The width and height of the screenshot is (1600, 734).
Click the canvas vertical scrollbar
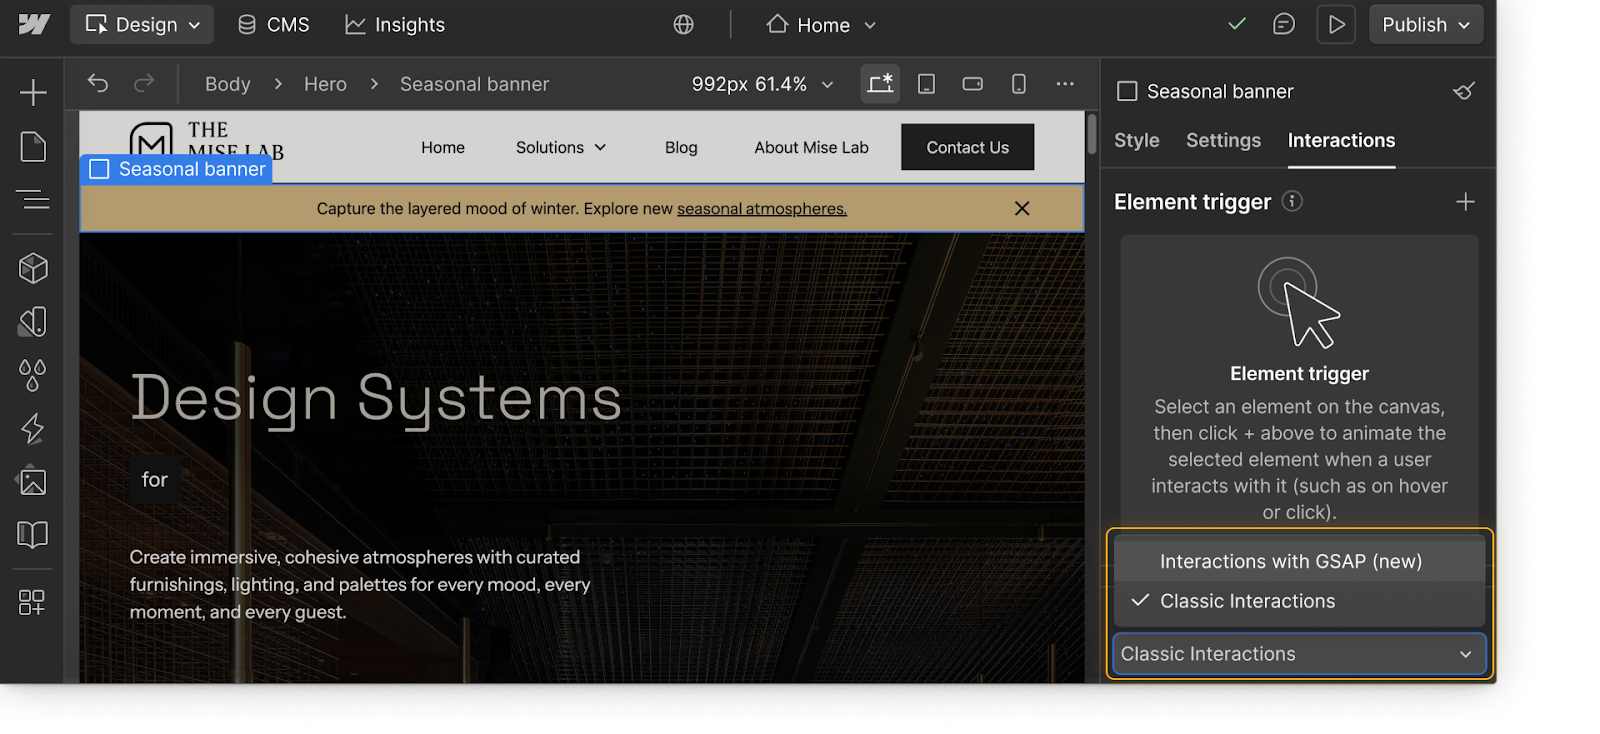(1092, 135)
